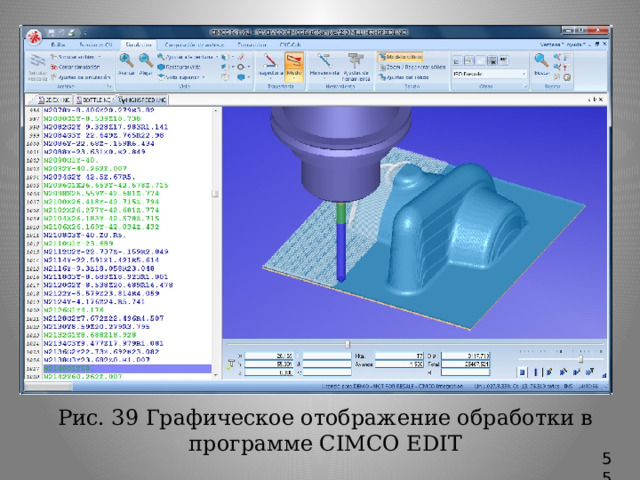This screenshot has width=640, height=480.
Task: Expand the Simular archivo dropdown arrow
Action: click(x=100, y=57)
